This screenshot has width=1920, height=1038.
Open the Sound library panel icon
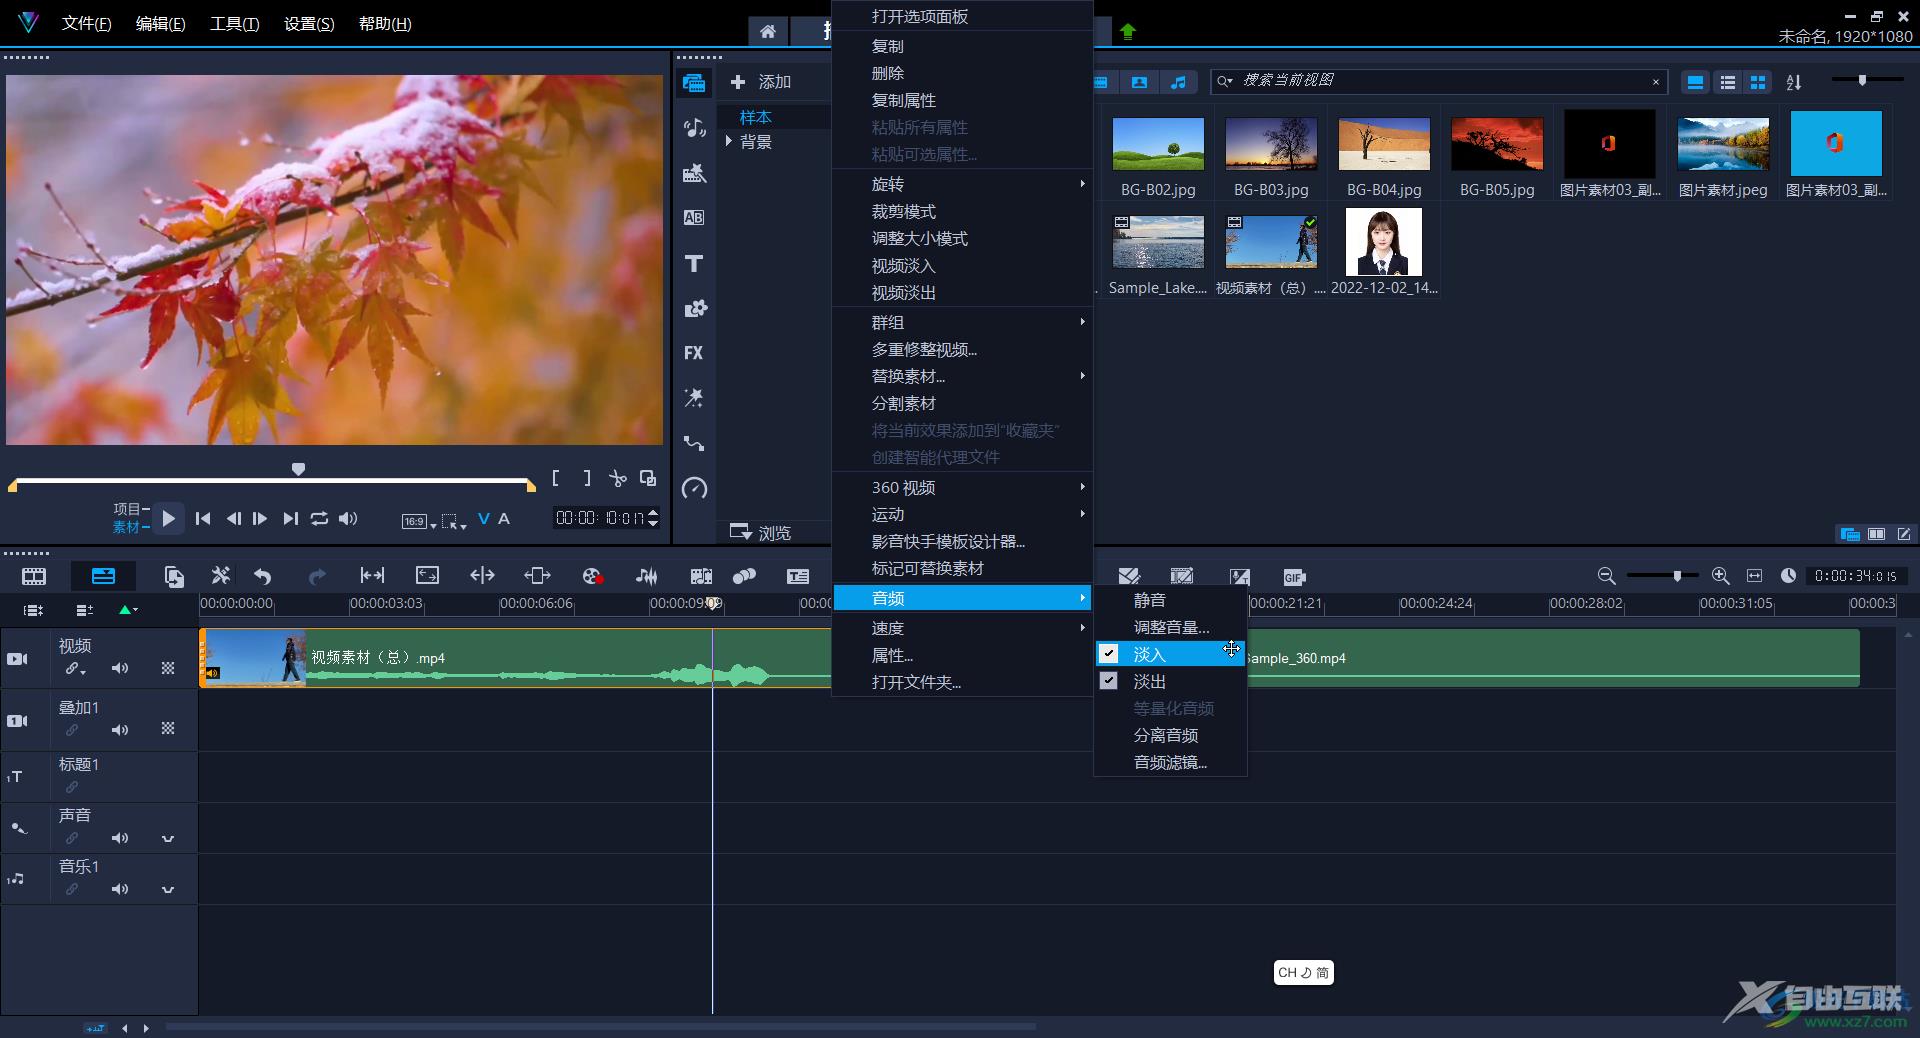pos(694,128)
